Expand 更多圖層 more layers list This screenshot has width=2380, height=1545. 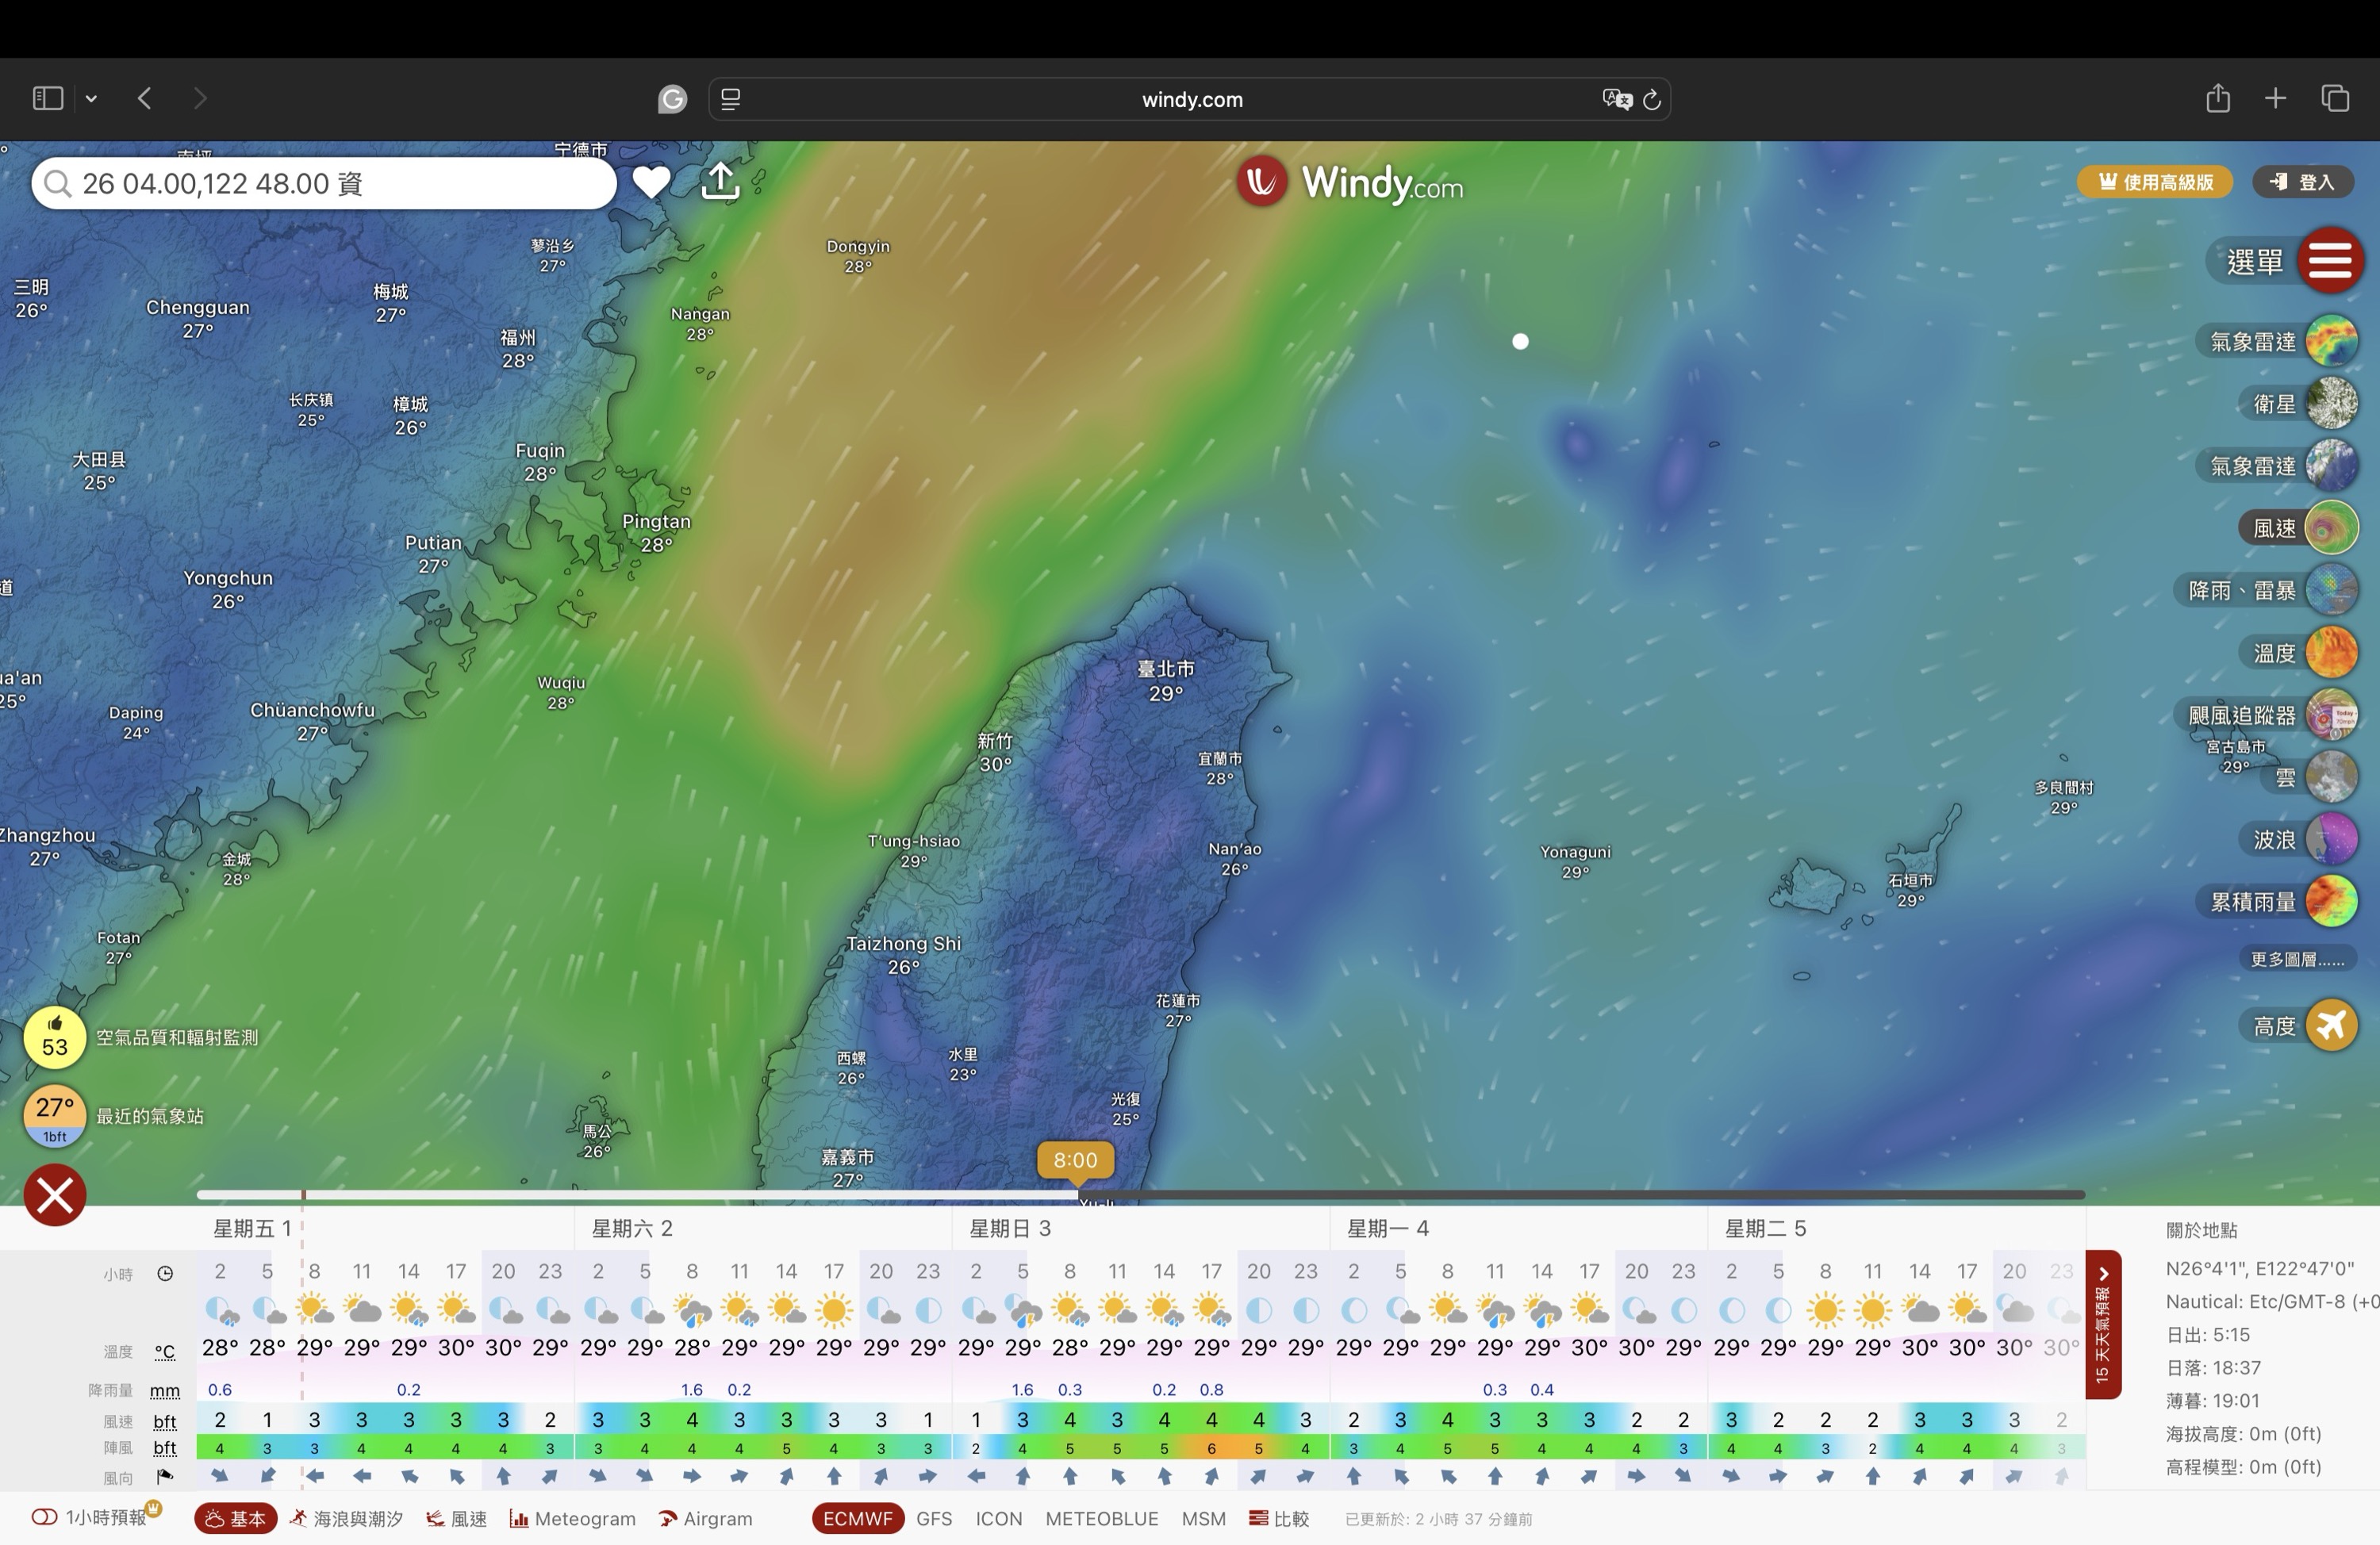coord(2296,960)
